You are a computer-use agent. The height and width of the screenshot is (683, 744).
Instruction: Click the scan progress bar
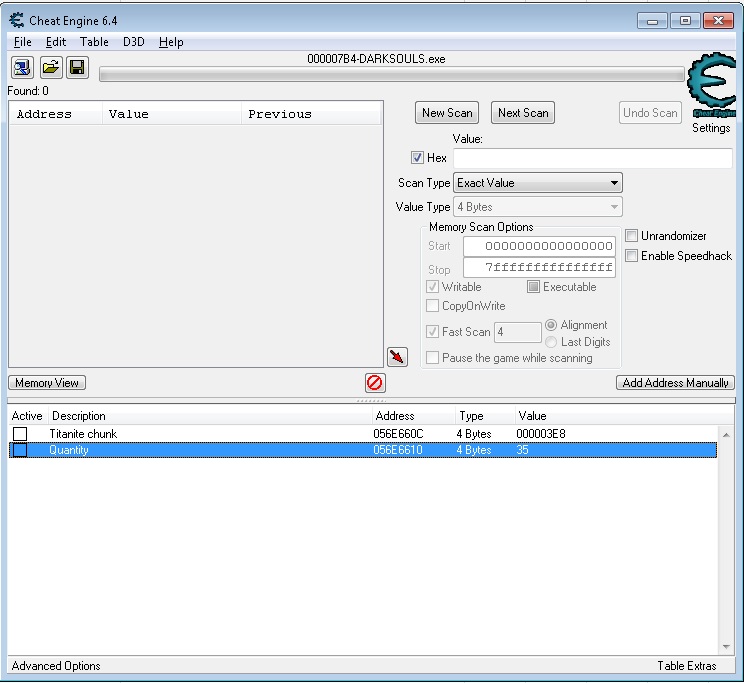pos(391,75)
